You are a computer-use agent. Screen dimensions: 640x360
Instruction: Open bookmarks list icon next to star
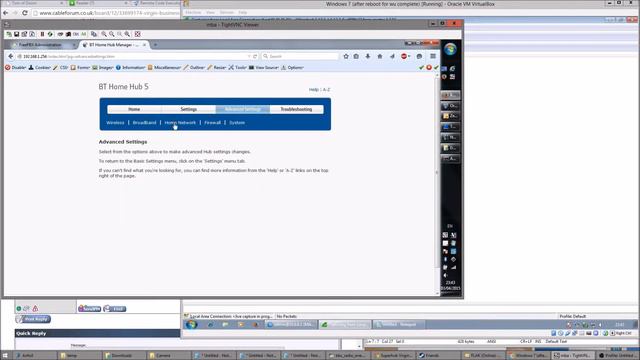(356, 56)
